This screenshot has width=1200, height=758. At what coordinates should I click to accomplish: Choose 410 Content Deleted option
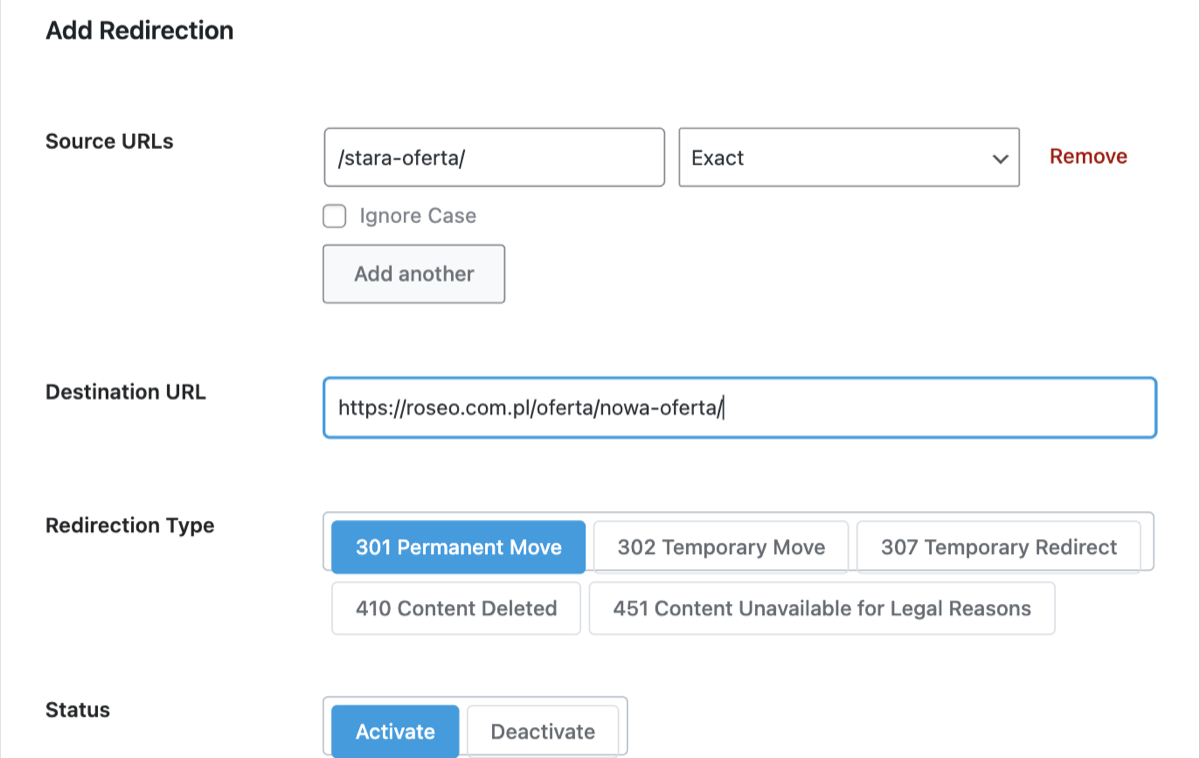pyautogui.click(x=456, y=608)
